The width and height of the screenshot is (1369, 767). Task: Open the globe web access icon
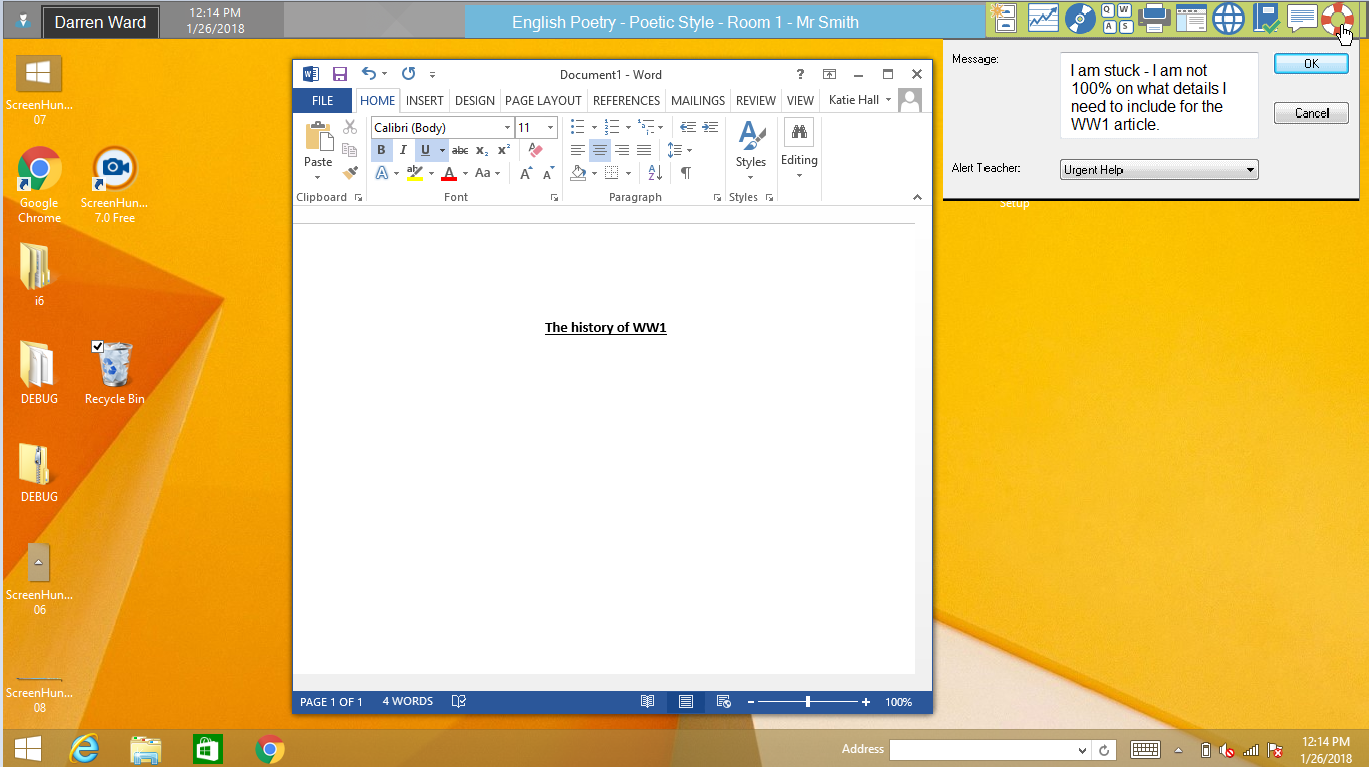(x=1228, y=18)
